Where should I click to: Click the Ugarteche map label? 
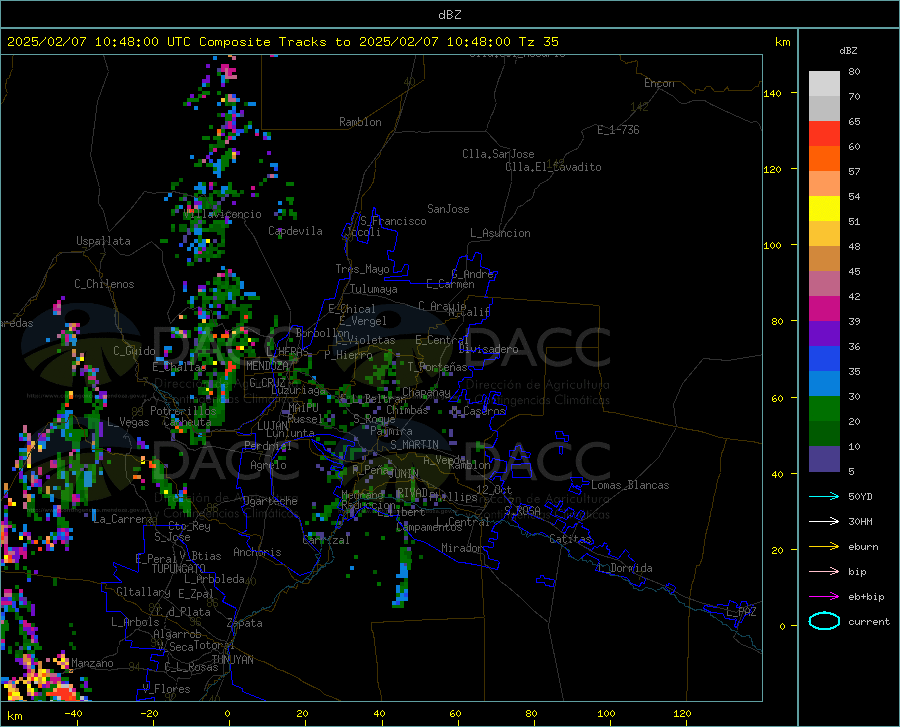tap(270, 501)
